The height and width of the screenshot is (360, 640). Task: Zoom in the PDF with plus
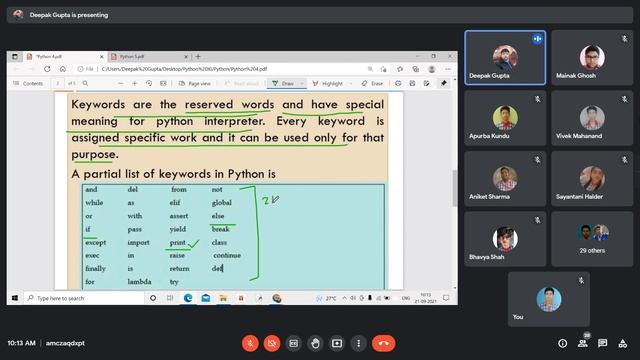(x=135, y=83)
